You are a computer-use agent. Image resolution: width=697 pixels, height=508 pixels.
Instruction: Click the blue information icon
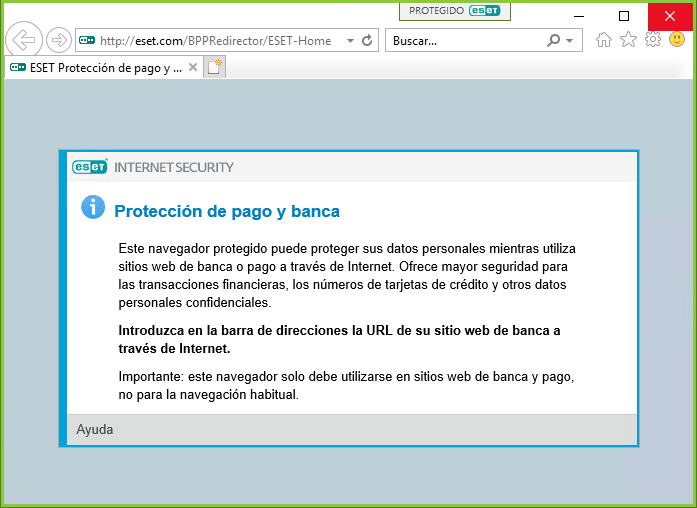[x=93, y=207]
